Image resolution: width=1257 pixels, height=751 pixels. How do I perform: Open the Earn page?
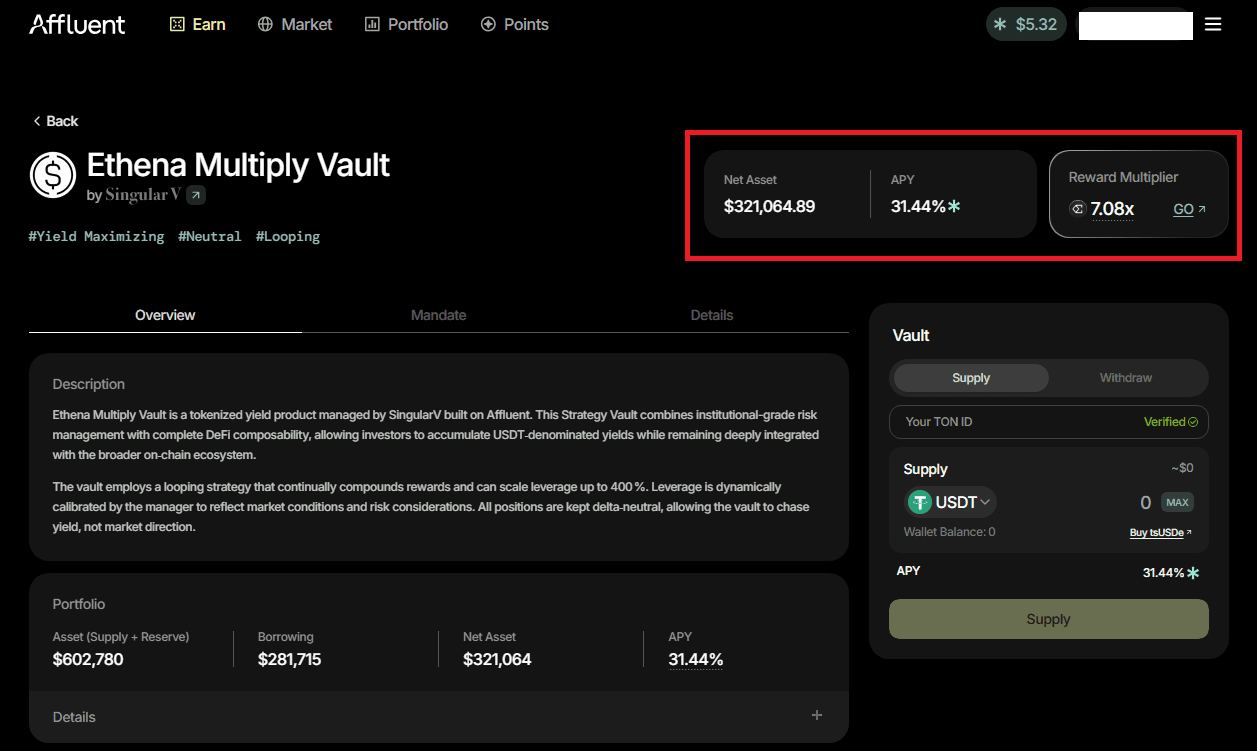pyautogui.click(x=198, y=24)
